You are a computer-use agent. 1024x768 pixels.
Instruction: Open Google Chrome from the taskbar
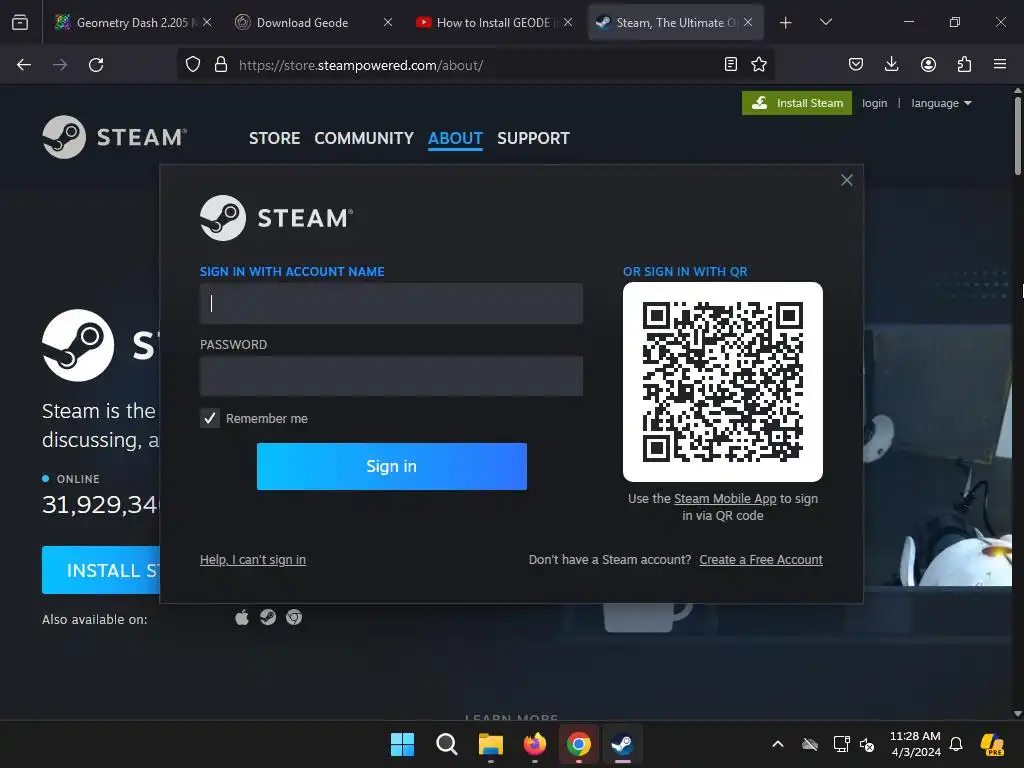(579, 744)
